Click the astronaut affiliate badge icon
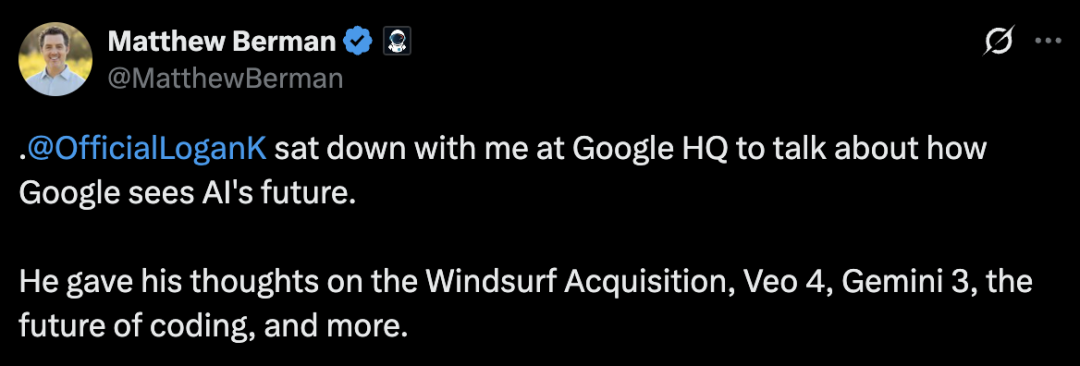 click(397, 43)
